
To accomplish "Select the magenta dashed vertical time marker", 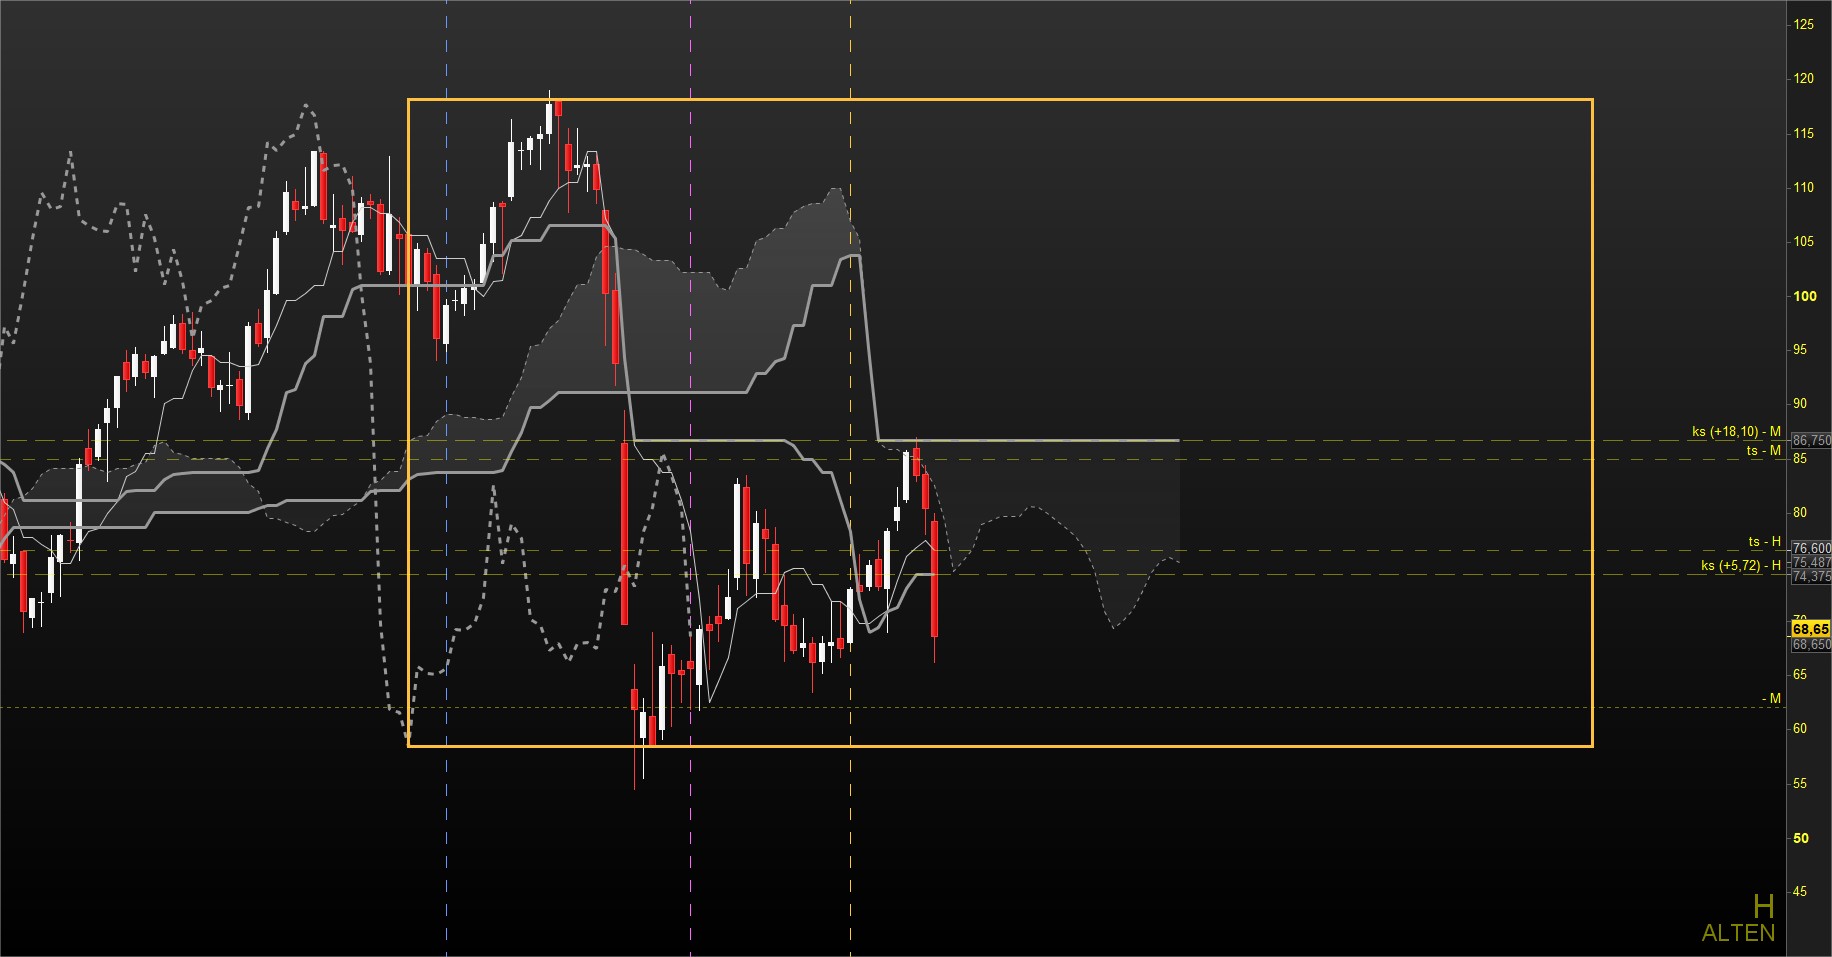I will 691,478.
